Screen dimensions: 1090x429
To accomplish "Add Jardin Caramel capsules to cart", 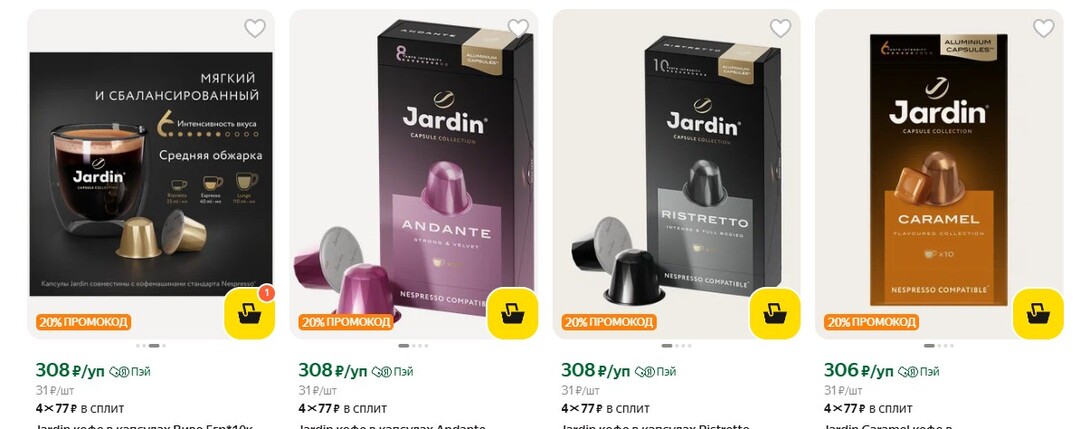I will pos(1038,314).
